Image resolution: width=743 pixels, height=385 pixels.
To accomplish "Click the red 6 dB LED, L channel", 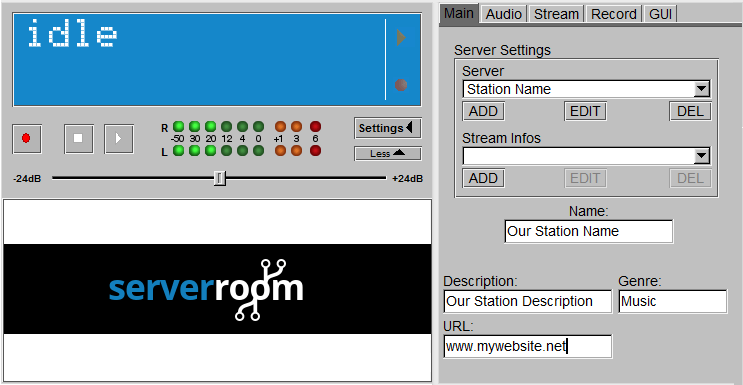I will [315, 151].
